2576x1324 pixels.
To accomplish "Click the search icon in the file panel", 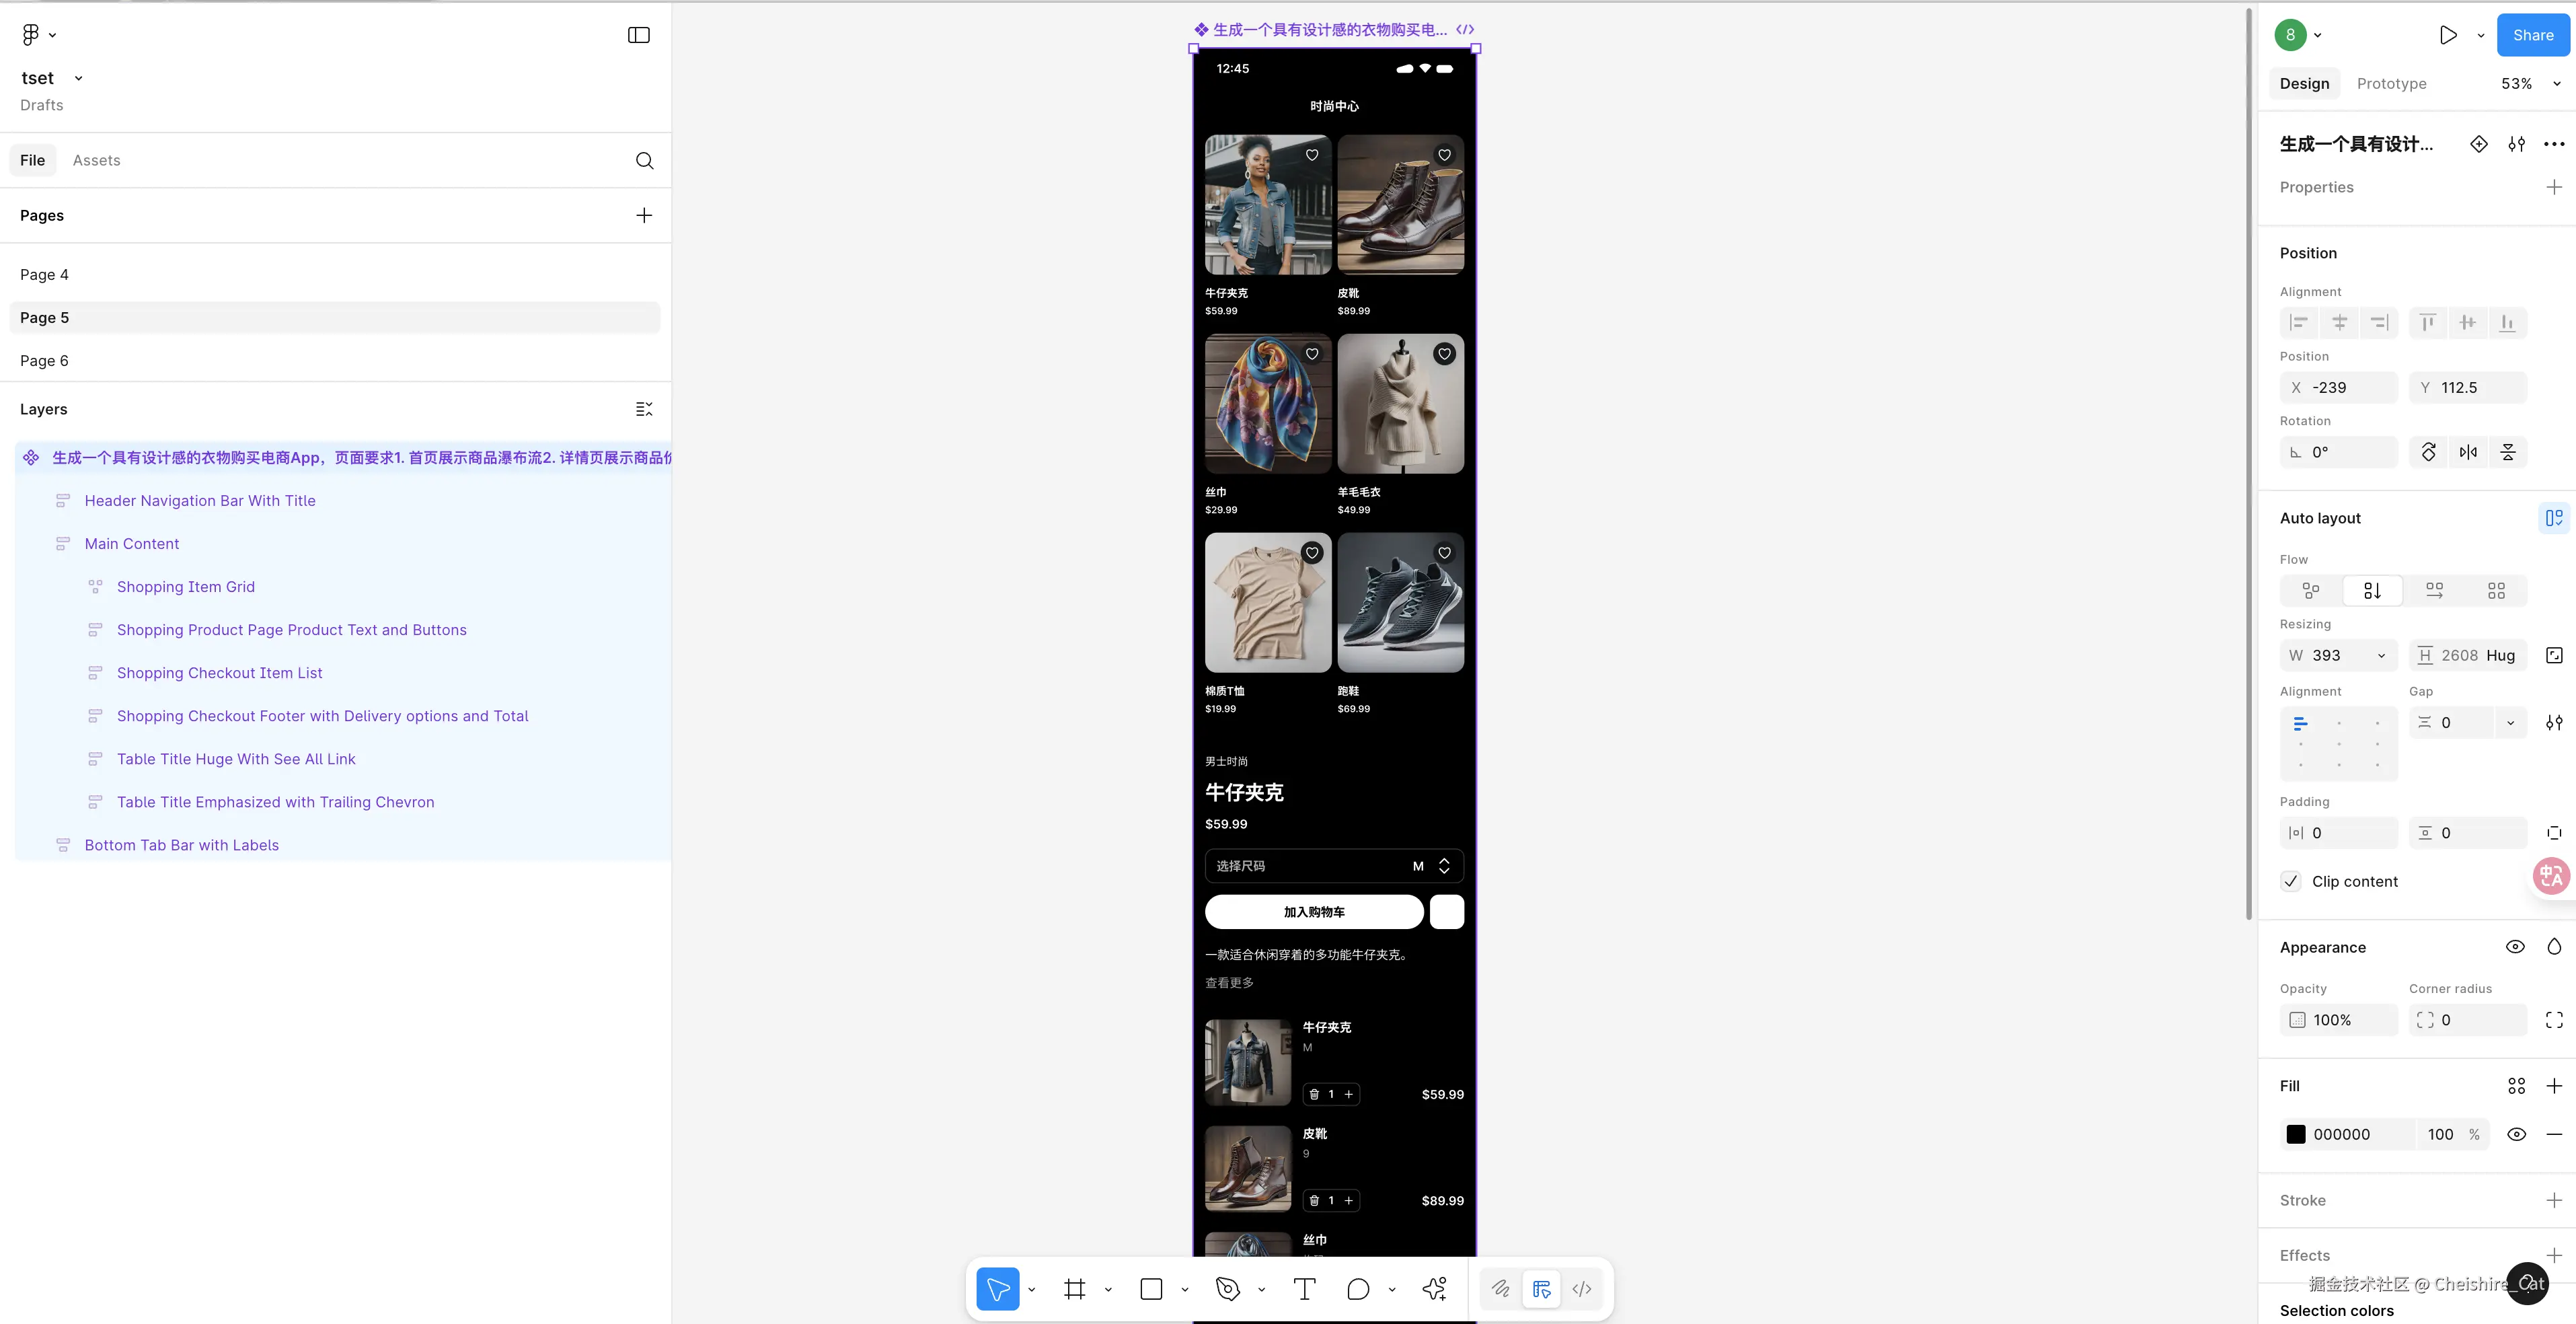I will tap(645, 161).
